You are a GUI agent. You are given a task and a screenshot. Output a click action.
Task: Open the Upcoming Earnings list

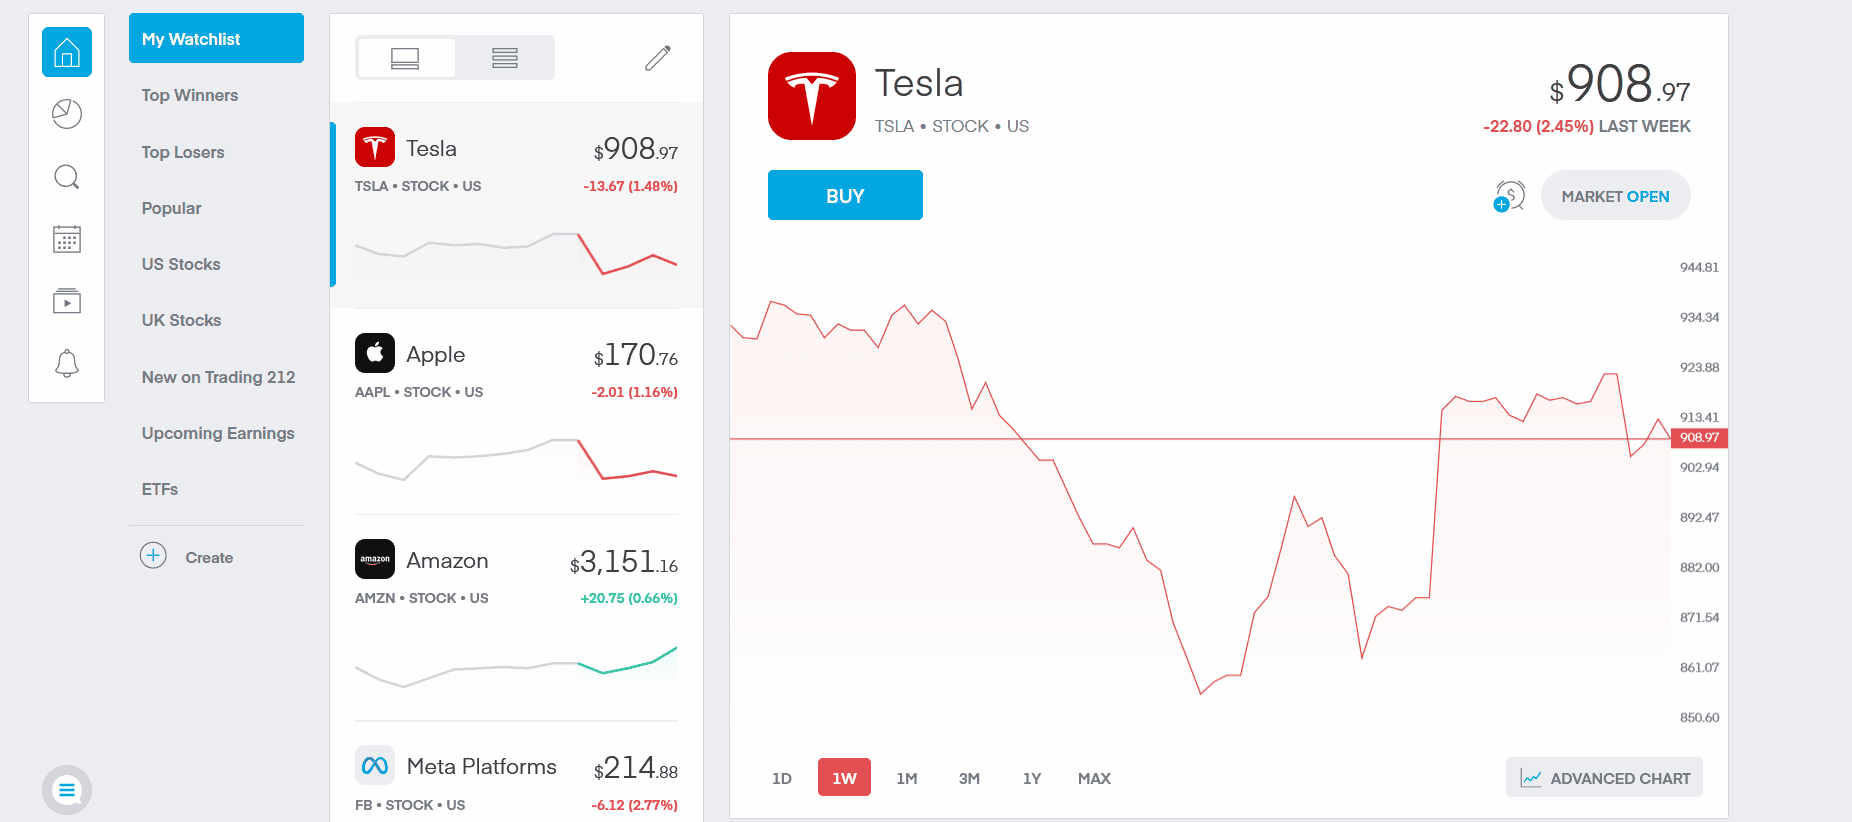(x=218, y=433)
